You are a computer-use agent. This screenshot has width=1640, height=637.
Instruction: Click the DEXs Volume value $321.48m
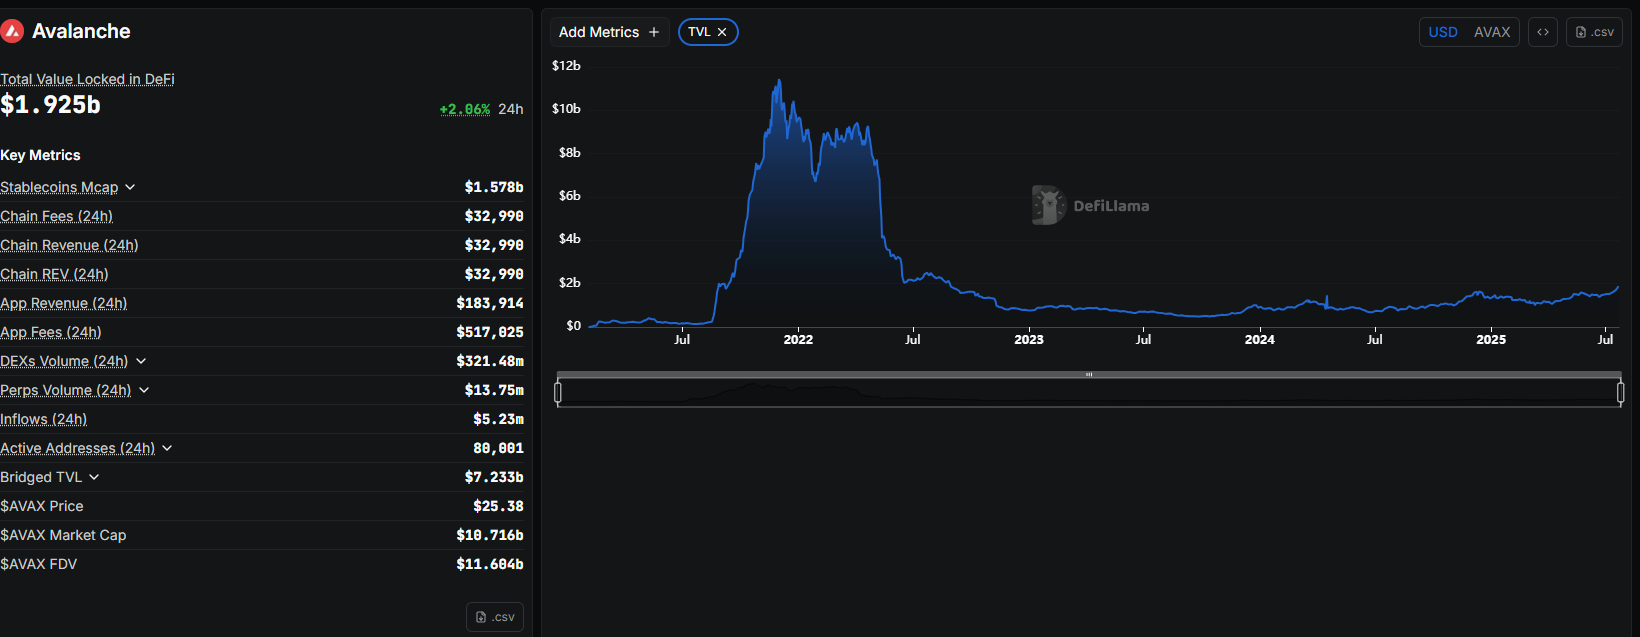tap(490, 361)
